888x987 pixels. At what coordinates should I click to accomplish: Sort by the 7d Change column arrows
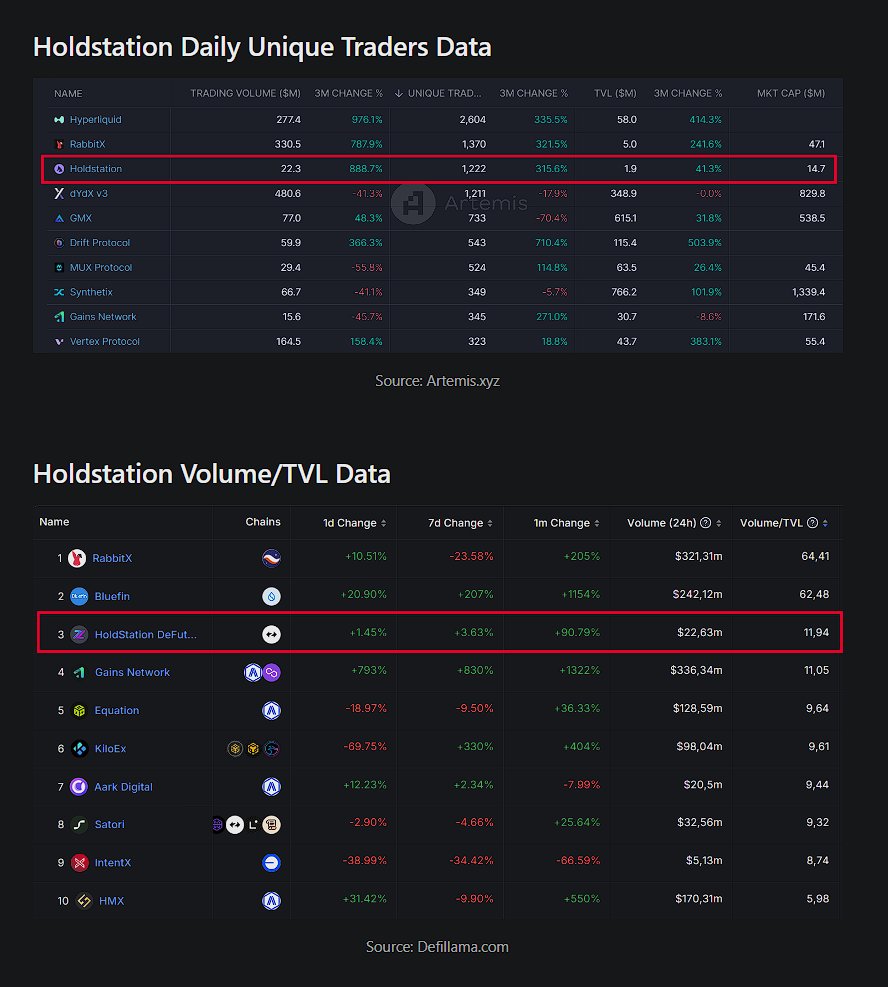click(x=490, y=523)
